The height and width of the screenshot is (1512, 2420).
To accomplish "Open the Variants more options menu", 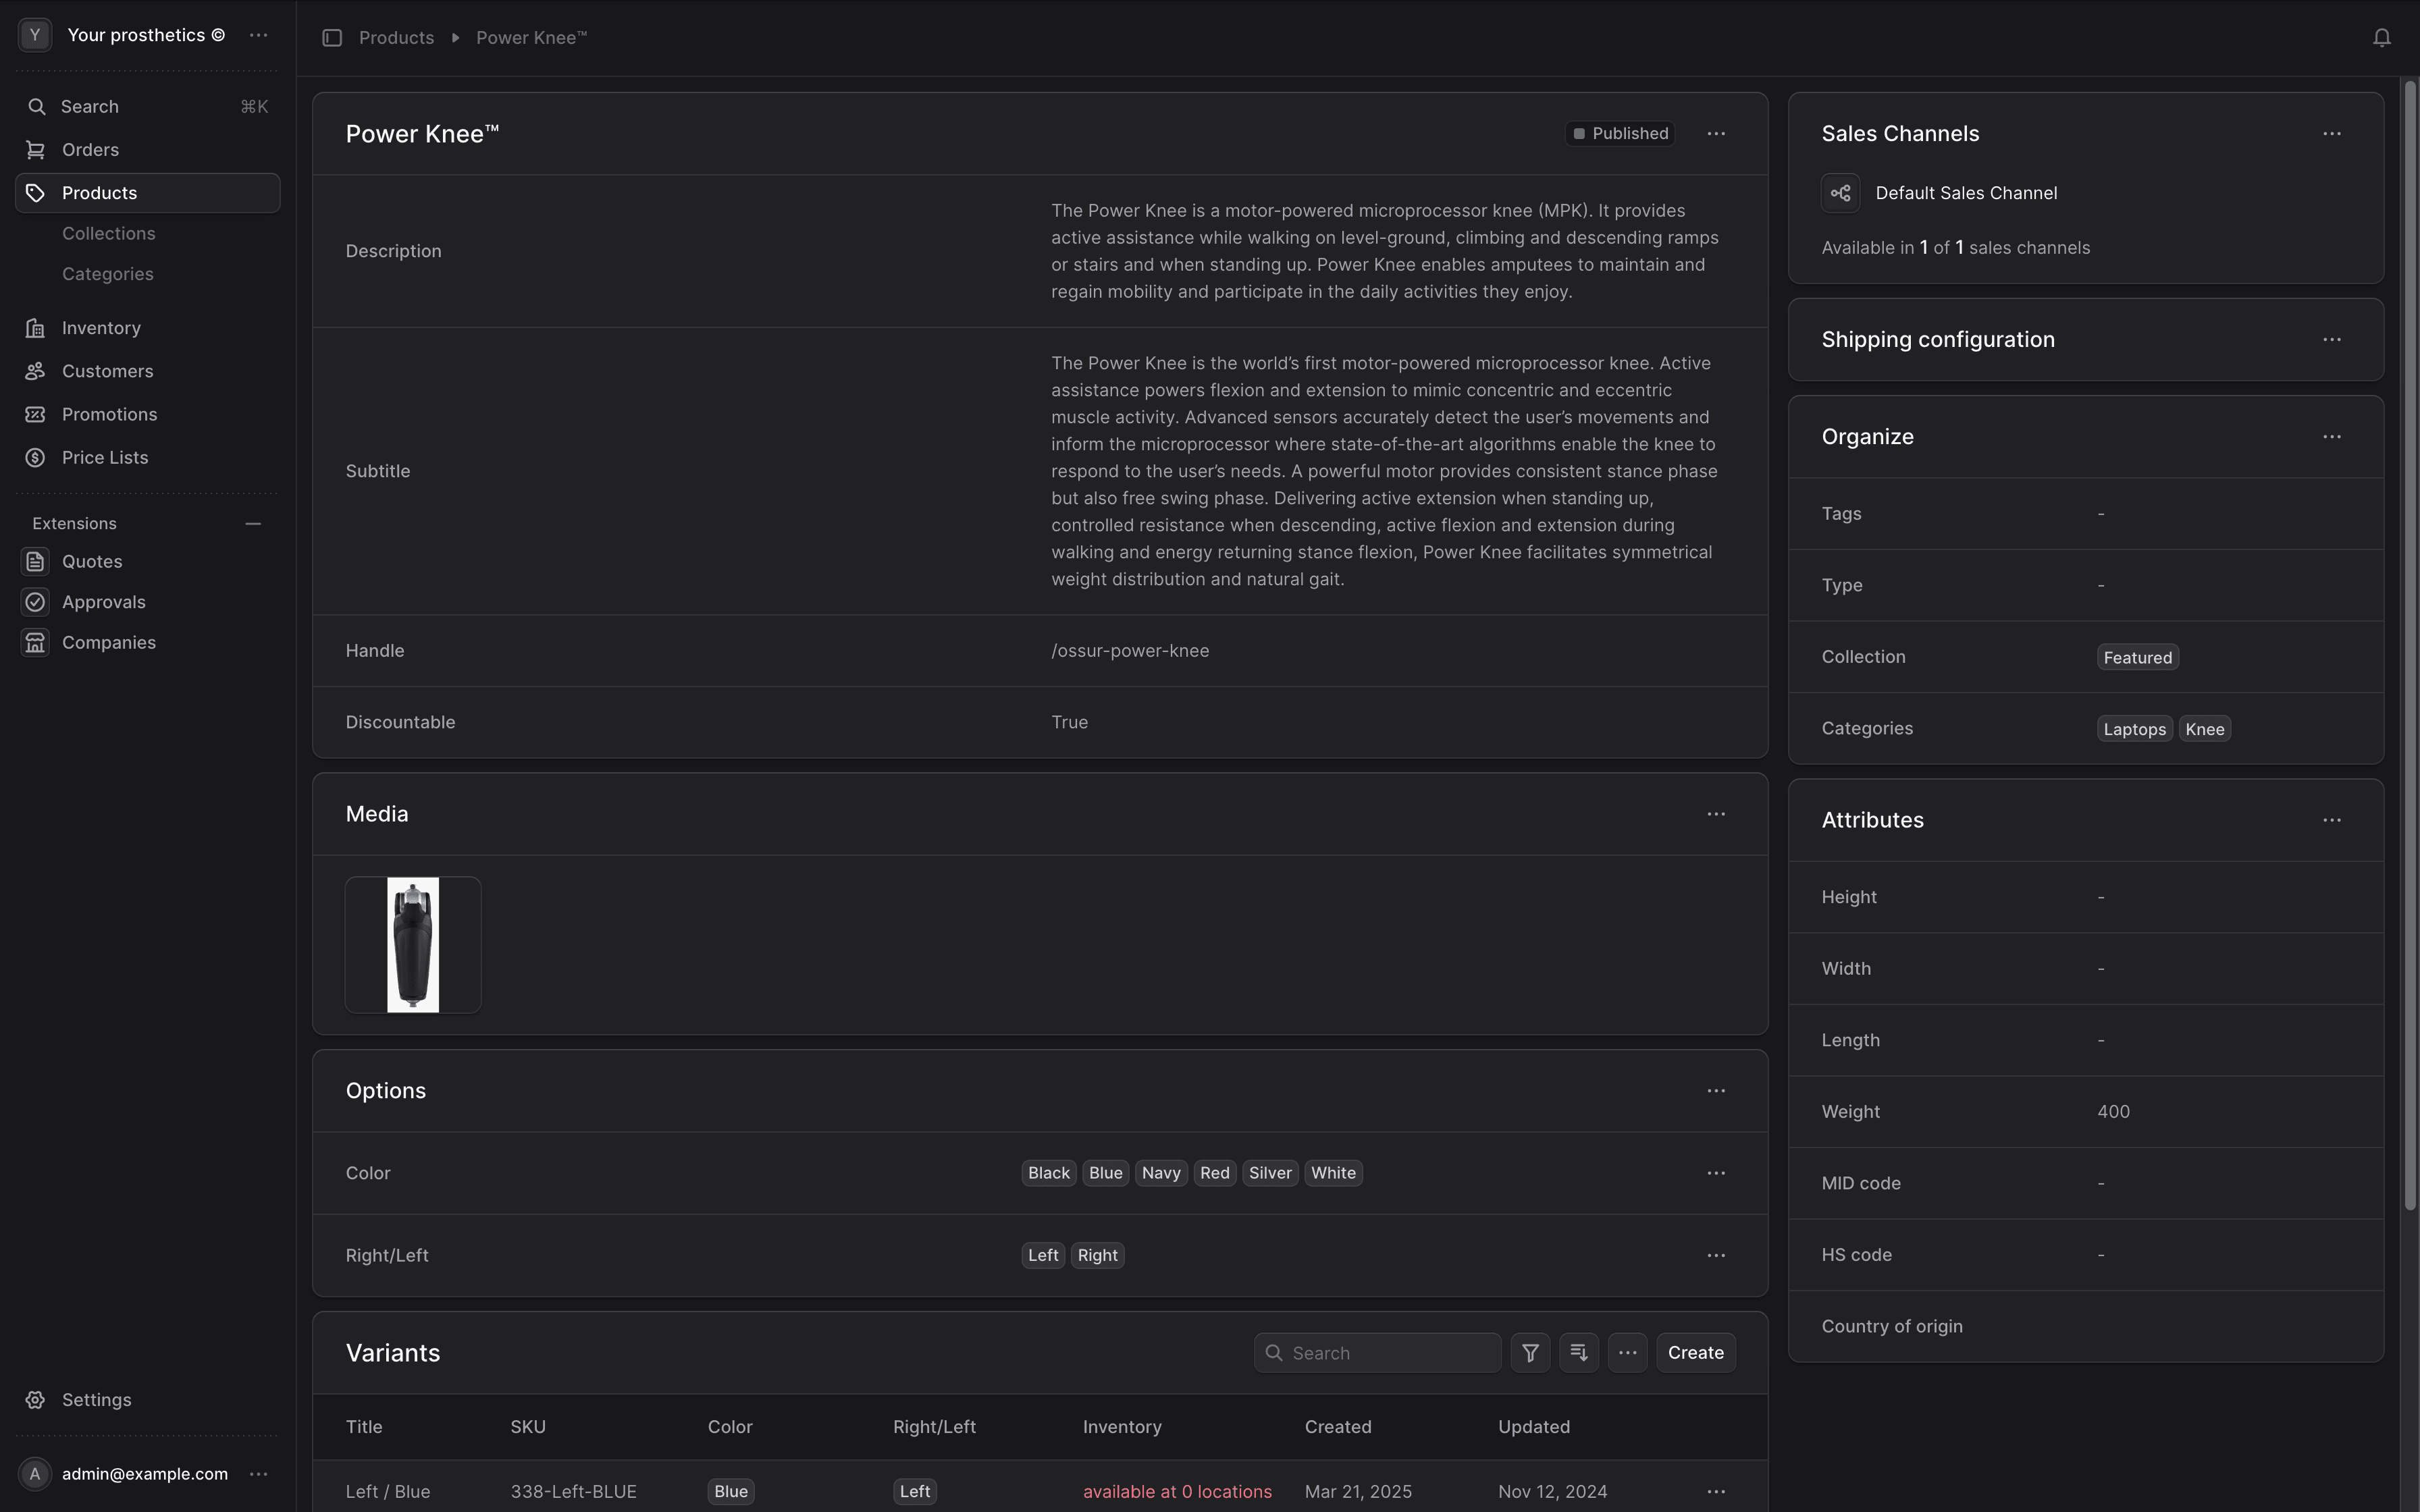I will pyautogui.click(x=1628, y=1353).
